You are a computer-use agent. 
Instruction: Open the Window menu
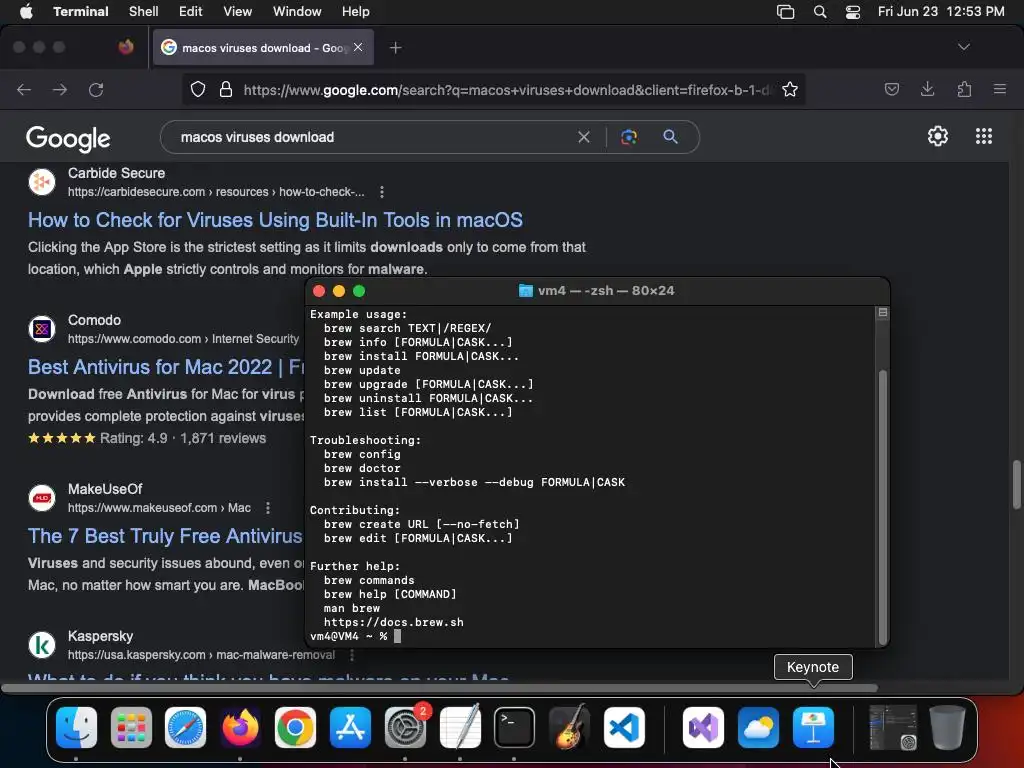[x=296, y=12]
